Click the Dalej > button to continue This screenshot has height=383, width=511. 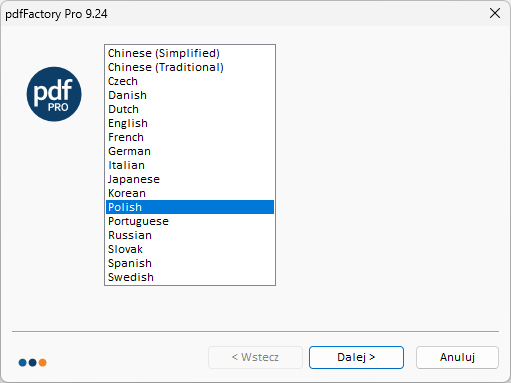point(356,357)
